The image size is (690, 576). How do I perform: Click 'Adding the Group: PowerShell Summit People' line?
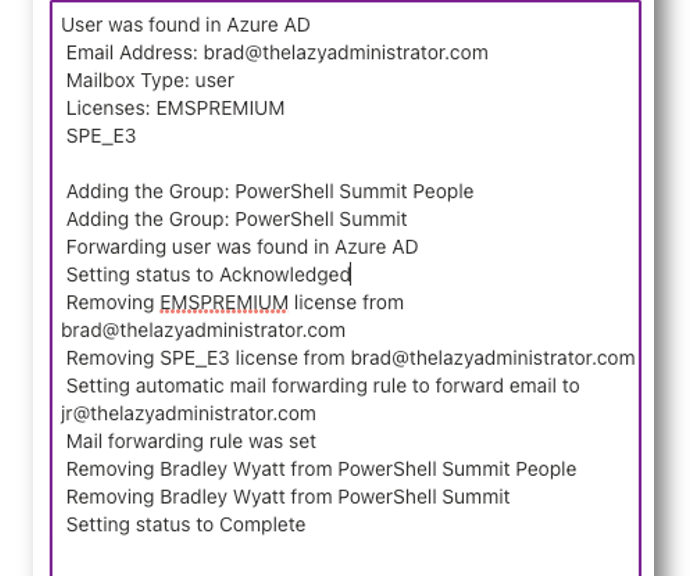[270, 191]
